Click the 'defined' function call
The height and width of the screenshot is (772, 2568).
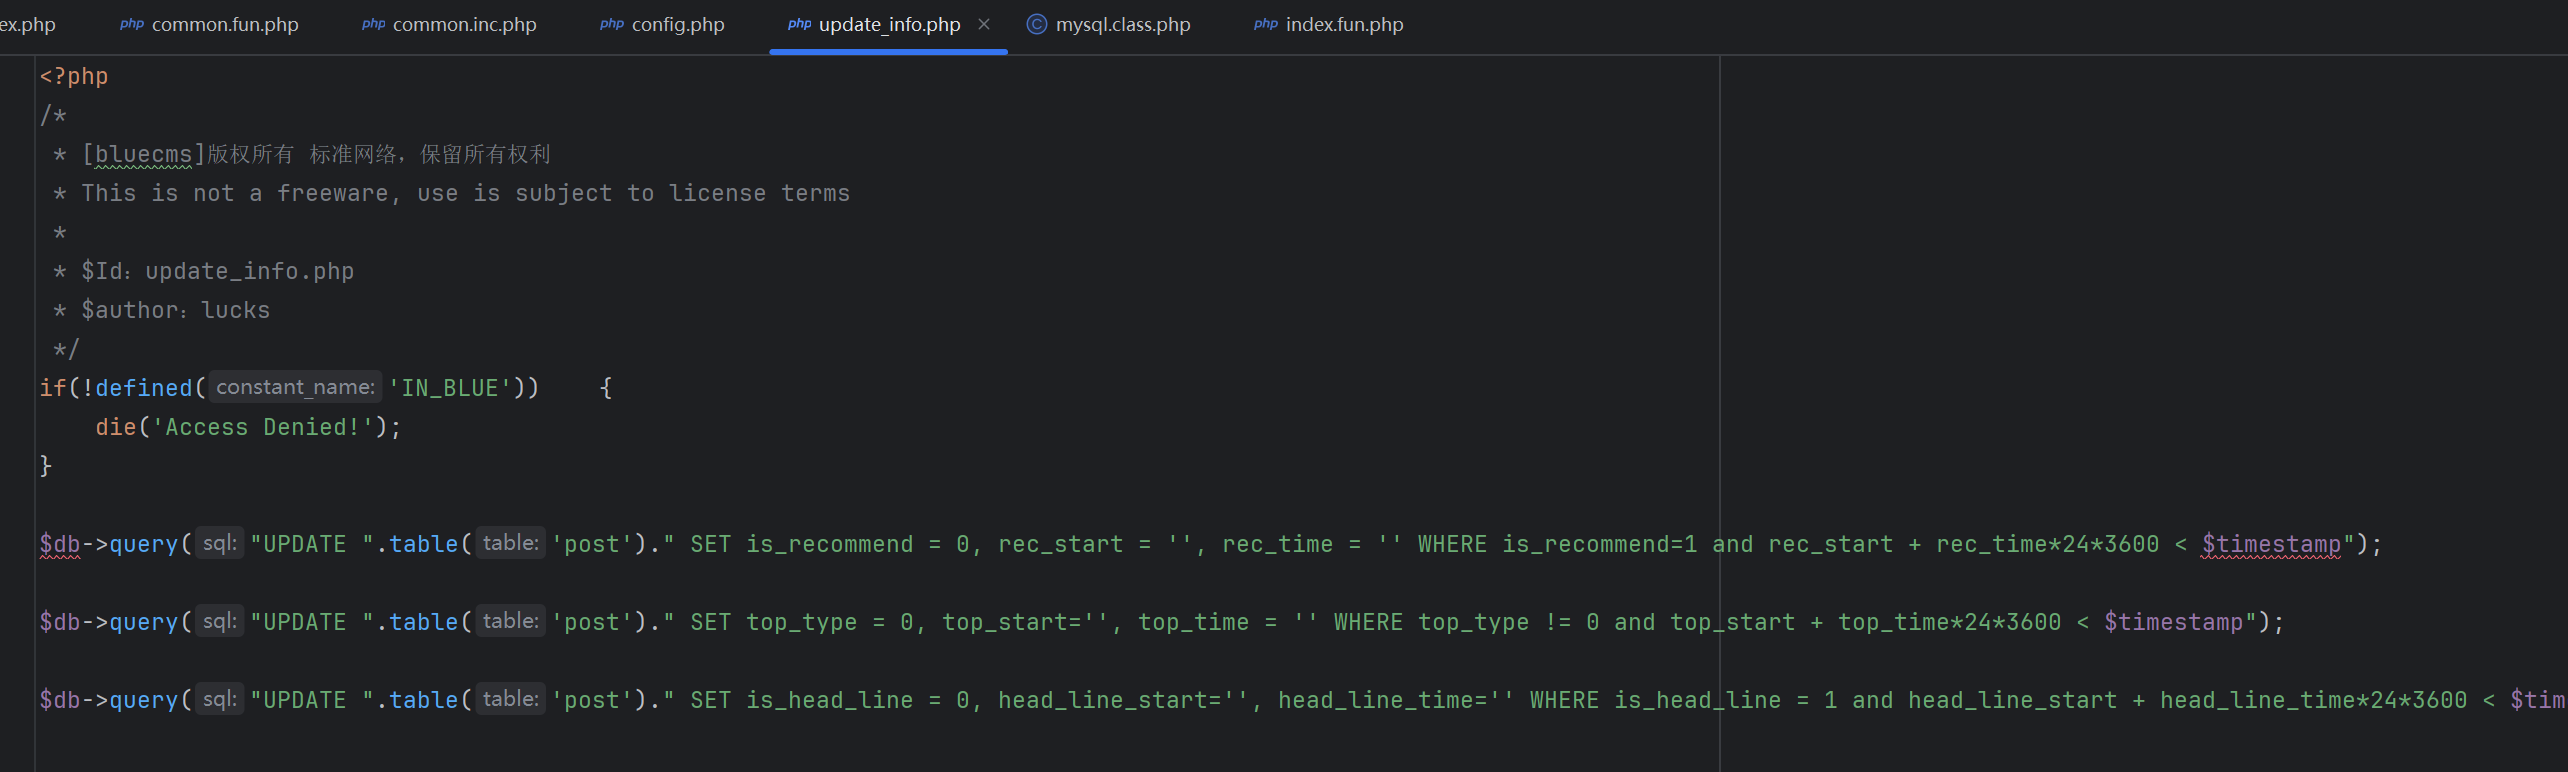coord(144,388)
